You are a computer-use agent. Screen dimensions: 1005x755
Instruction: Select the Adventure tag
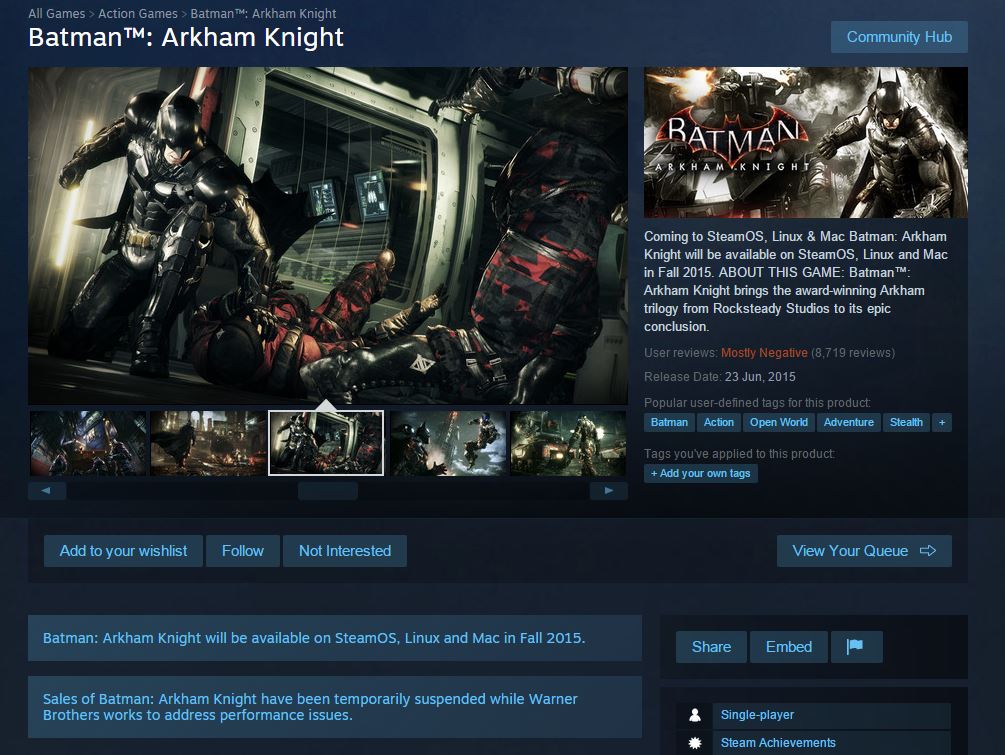click(849, 422)
